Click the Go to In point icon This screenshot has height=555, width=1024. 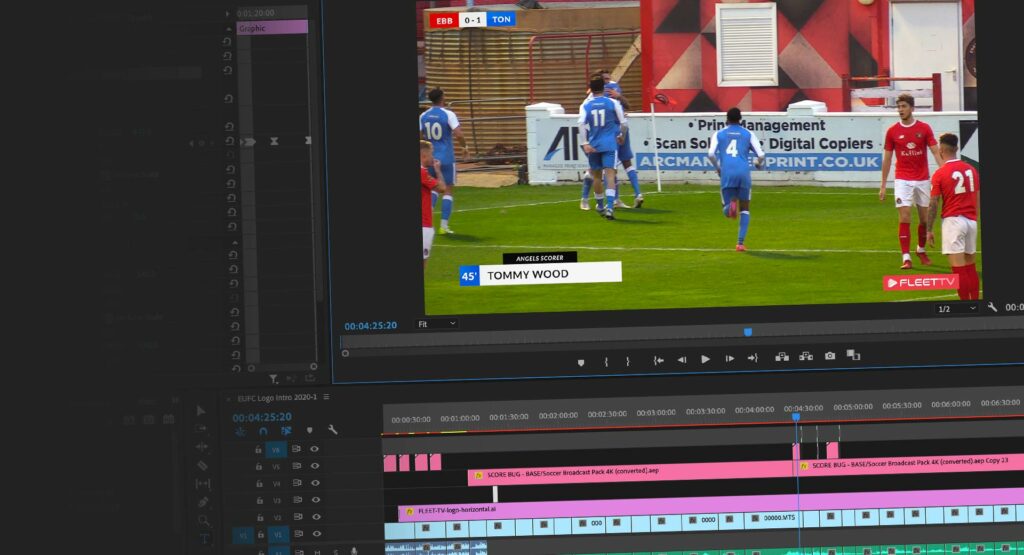point(659,360)
